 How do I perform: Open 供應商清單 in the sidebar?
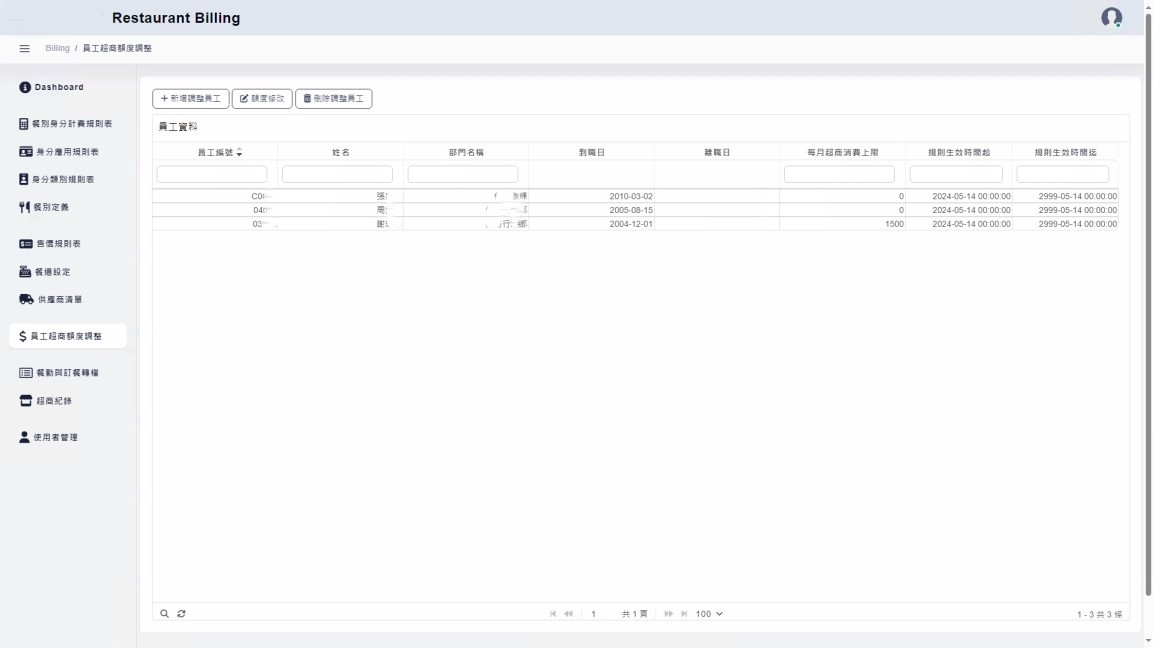point(59,300)
